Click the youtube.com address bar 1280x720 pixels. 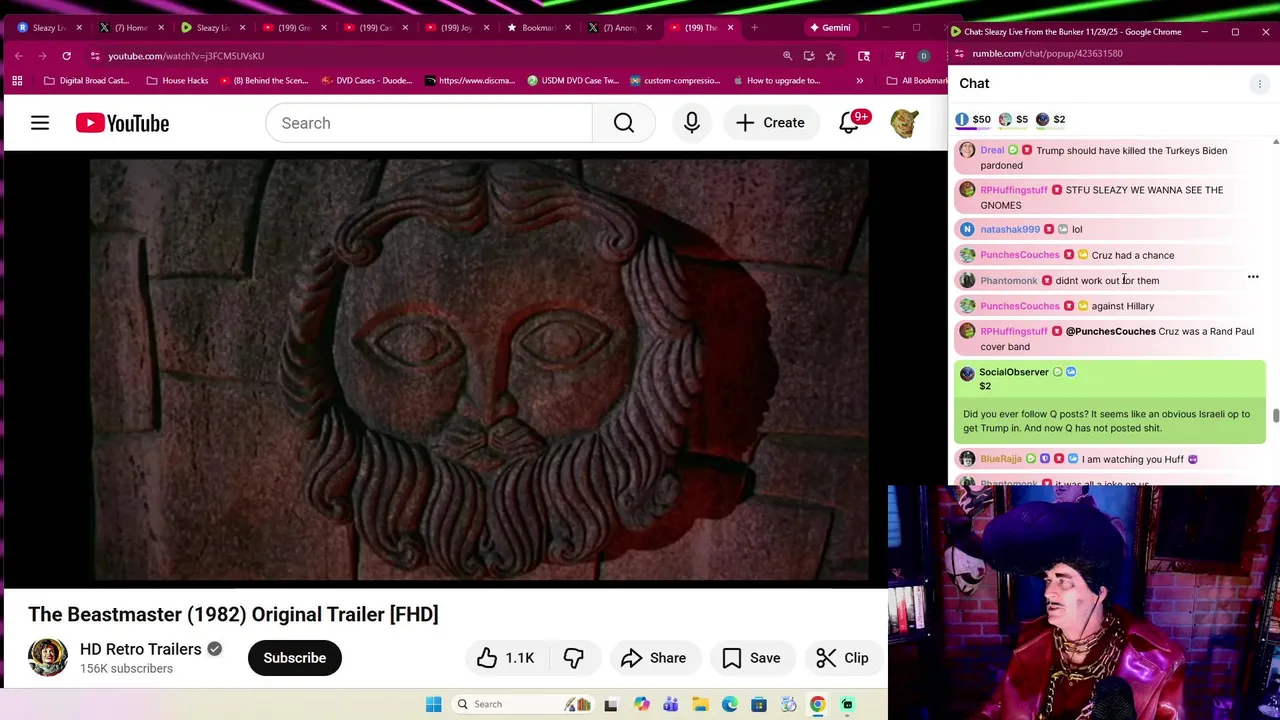click(x=430, y=56)
